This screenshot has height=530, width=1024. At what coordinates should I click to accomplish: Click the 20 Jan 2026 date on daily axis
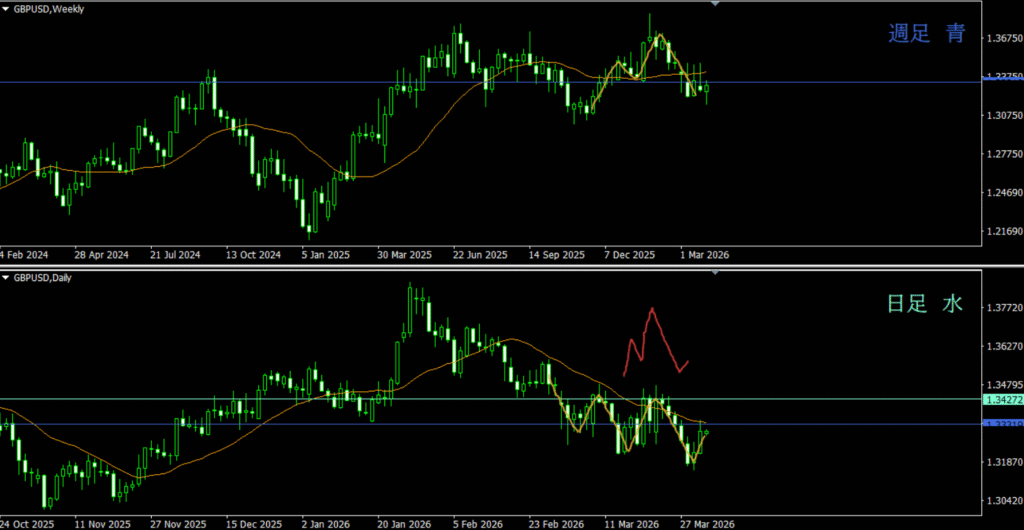coord(405,523)
